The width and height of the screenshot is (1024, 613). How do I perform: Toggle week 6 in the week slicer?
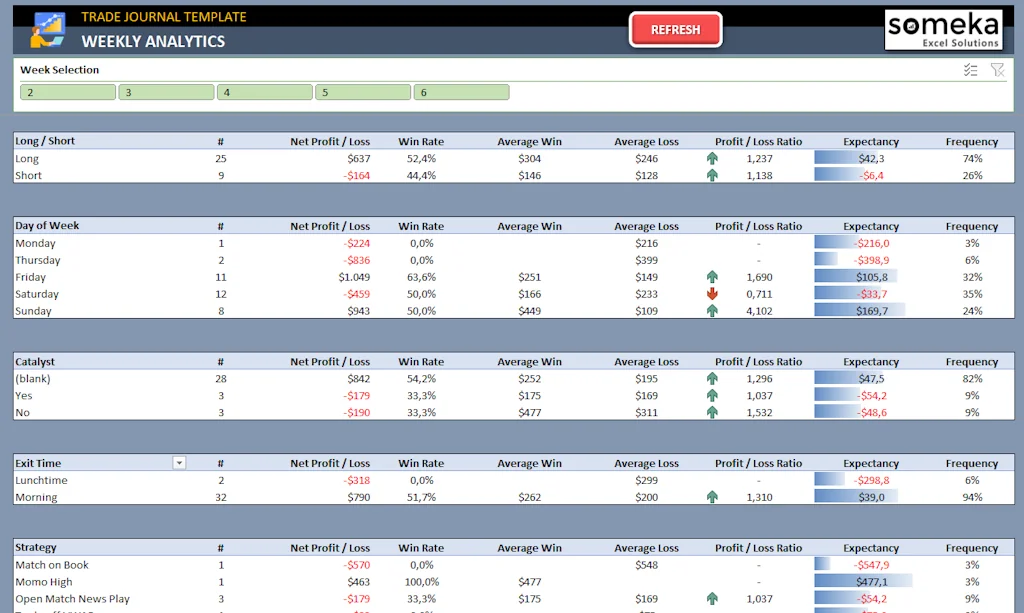(x=461, y=91)
